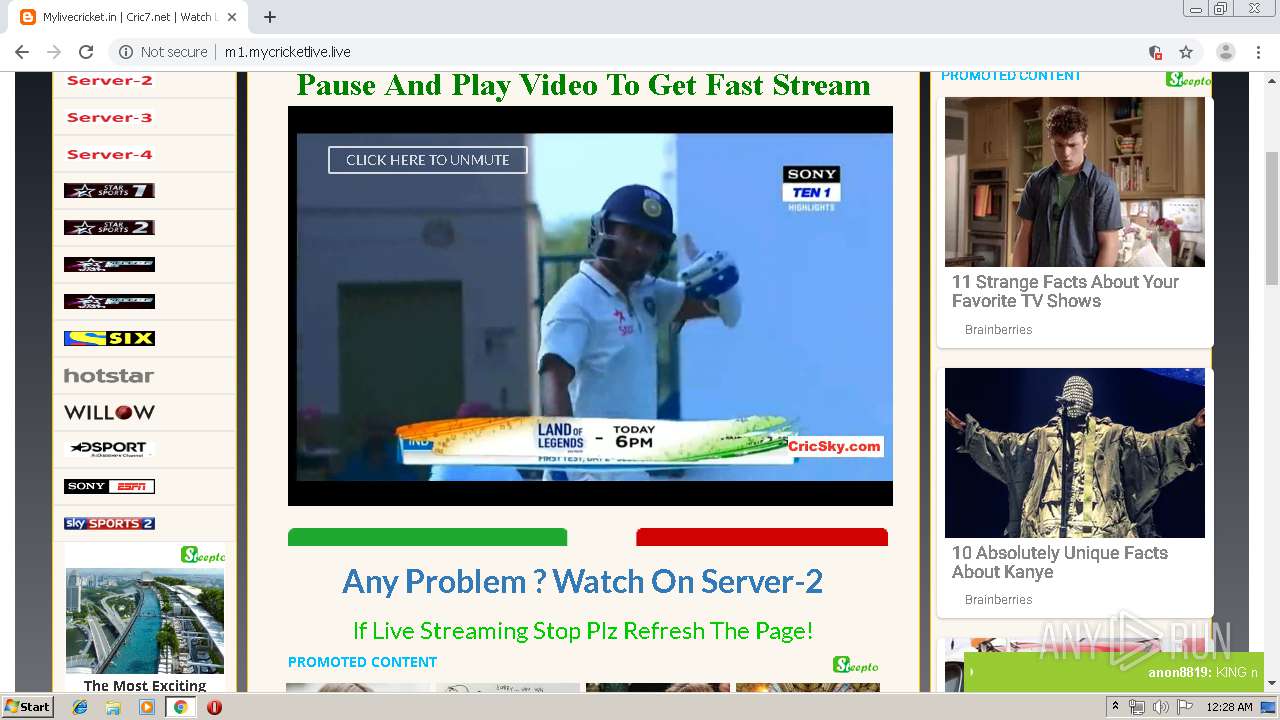
Task: Click the green chat bar from anon8819
Action: (x=1114, y=672)
